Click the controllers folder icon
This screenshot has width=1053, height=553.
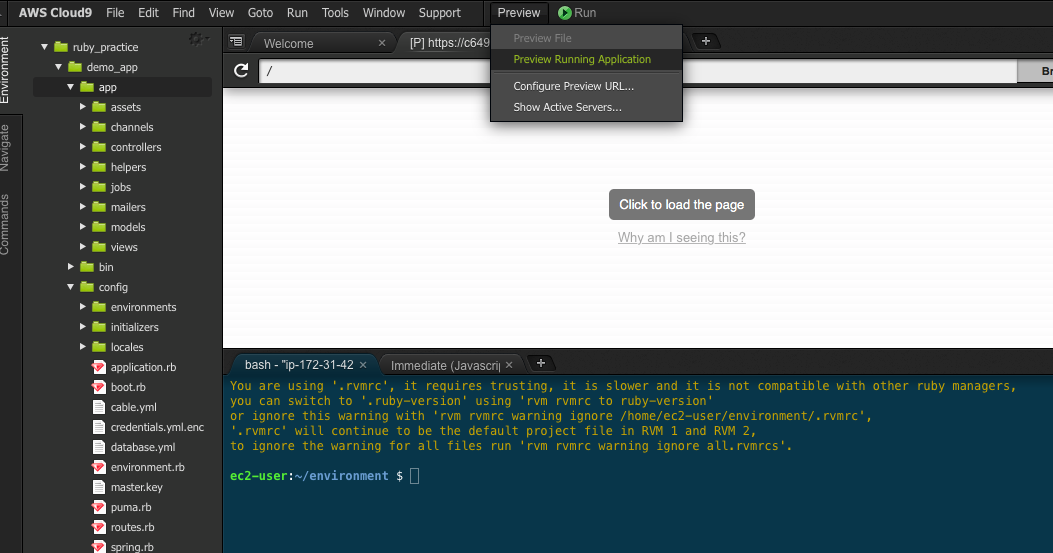click(99, 147)
